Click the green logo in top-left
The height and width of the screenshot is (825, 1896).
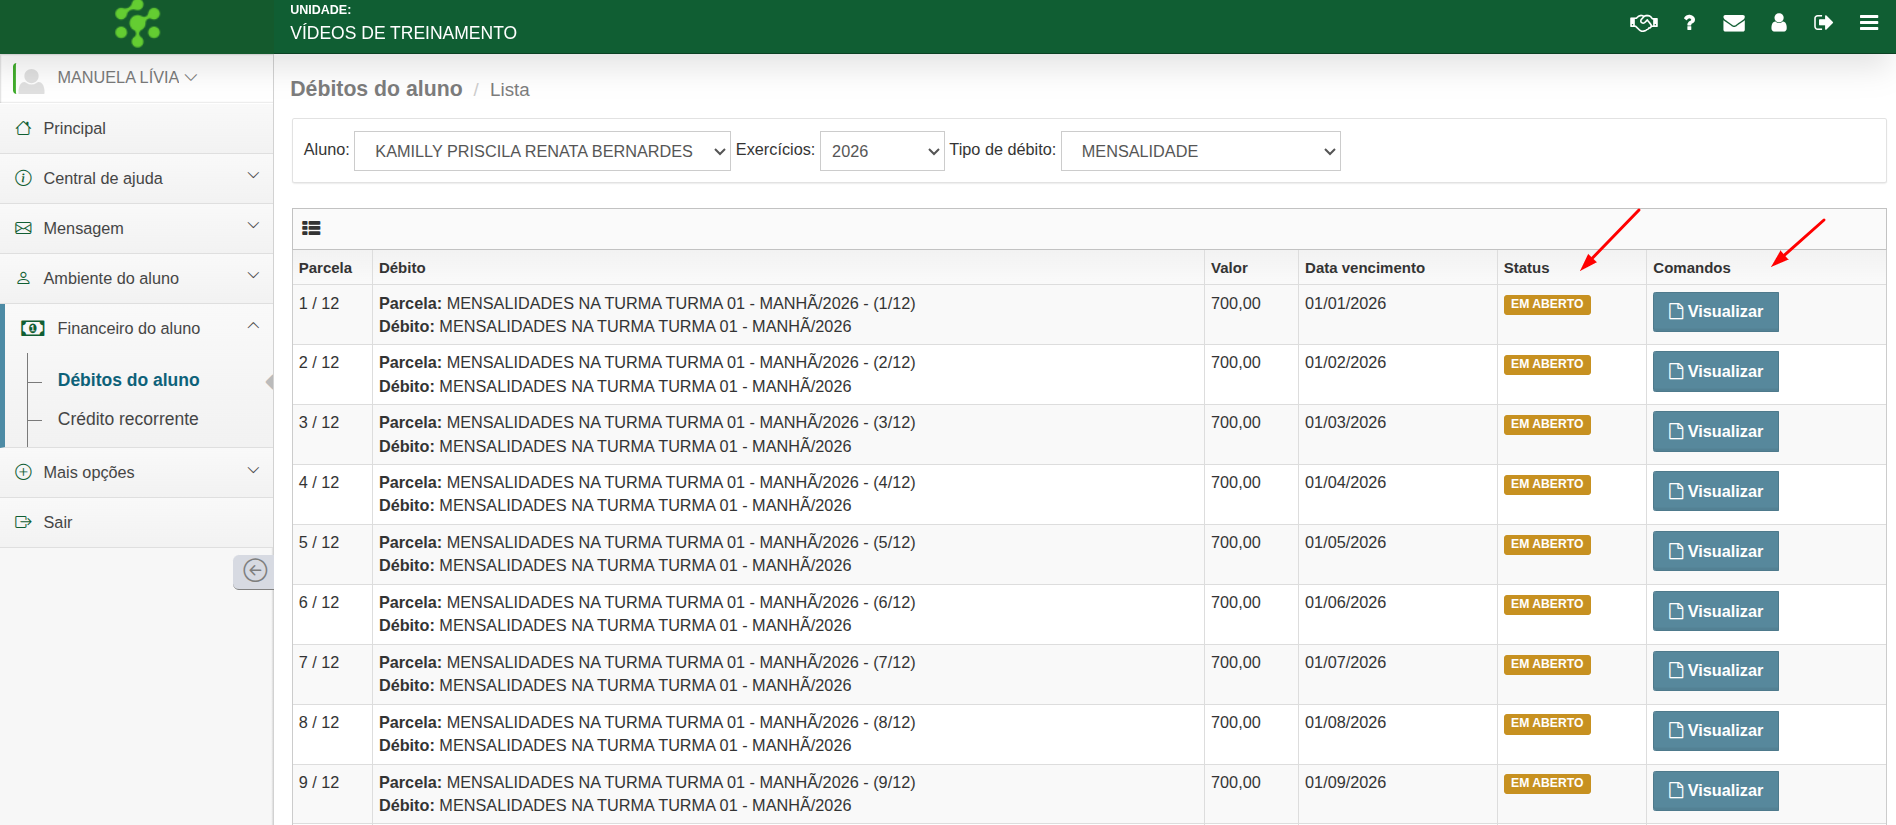tap(137, 24)
